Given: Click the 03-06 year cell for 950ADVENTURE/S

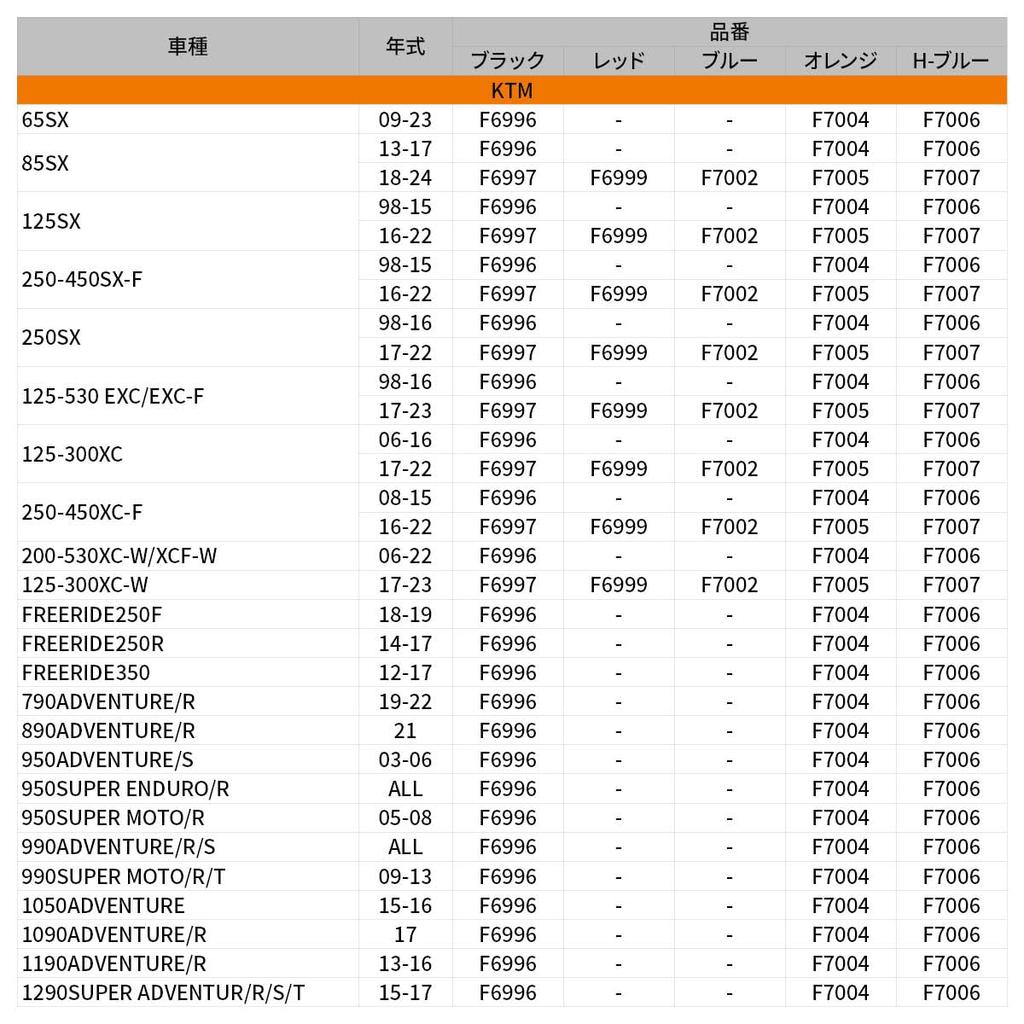Looking at the screenshot, I should [405, 760].
